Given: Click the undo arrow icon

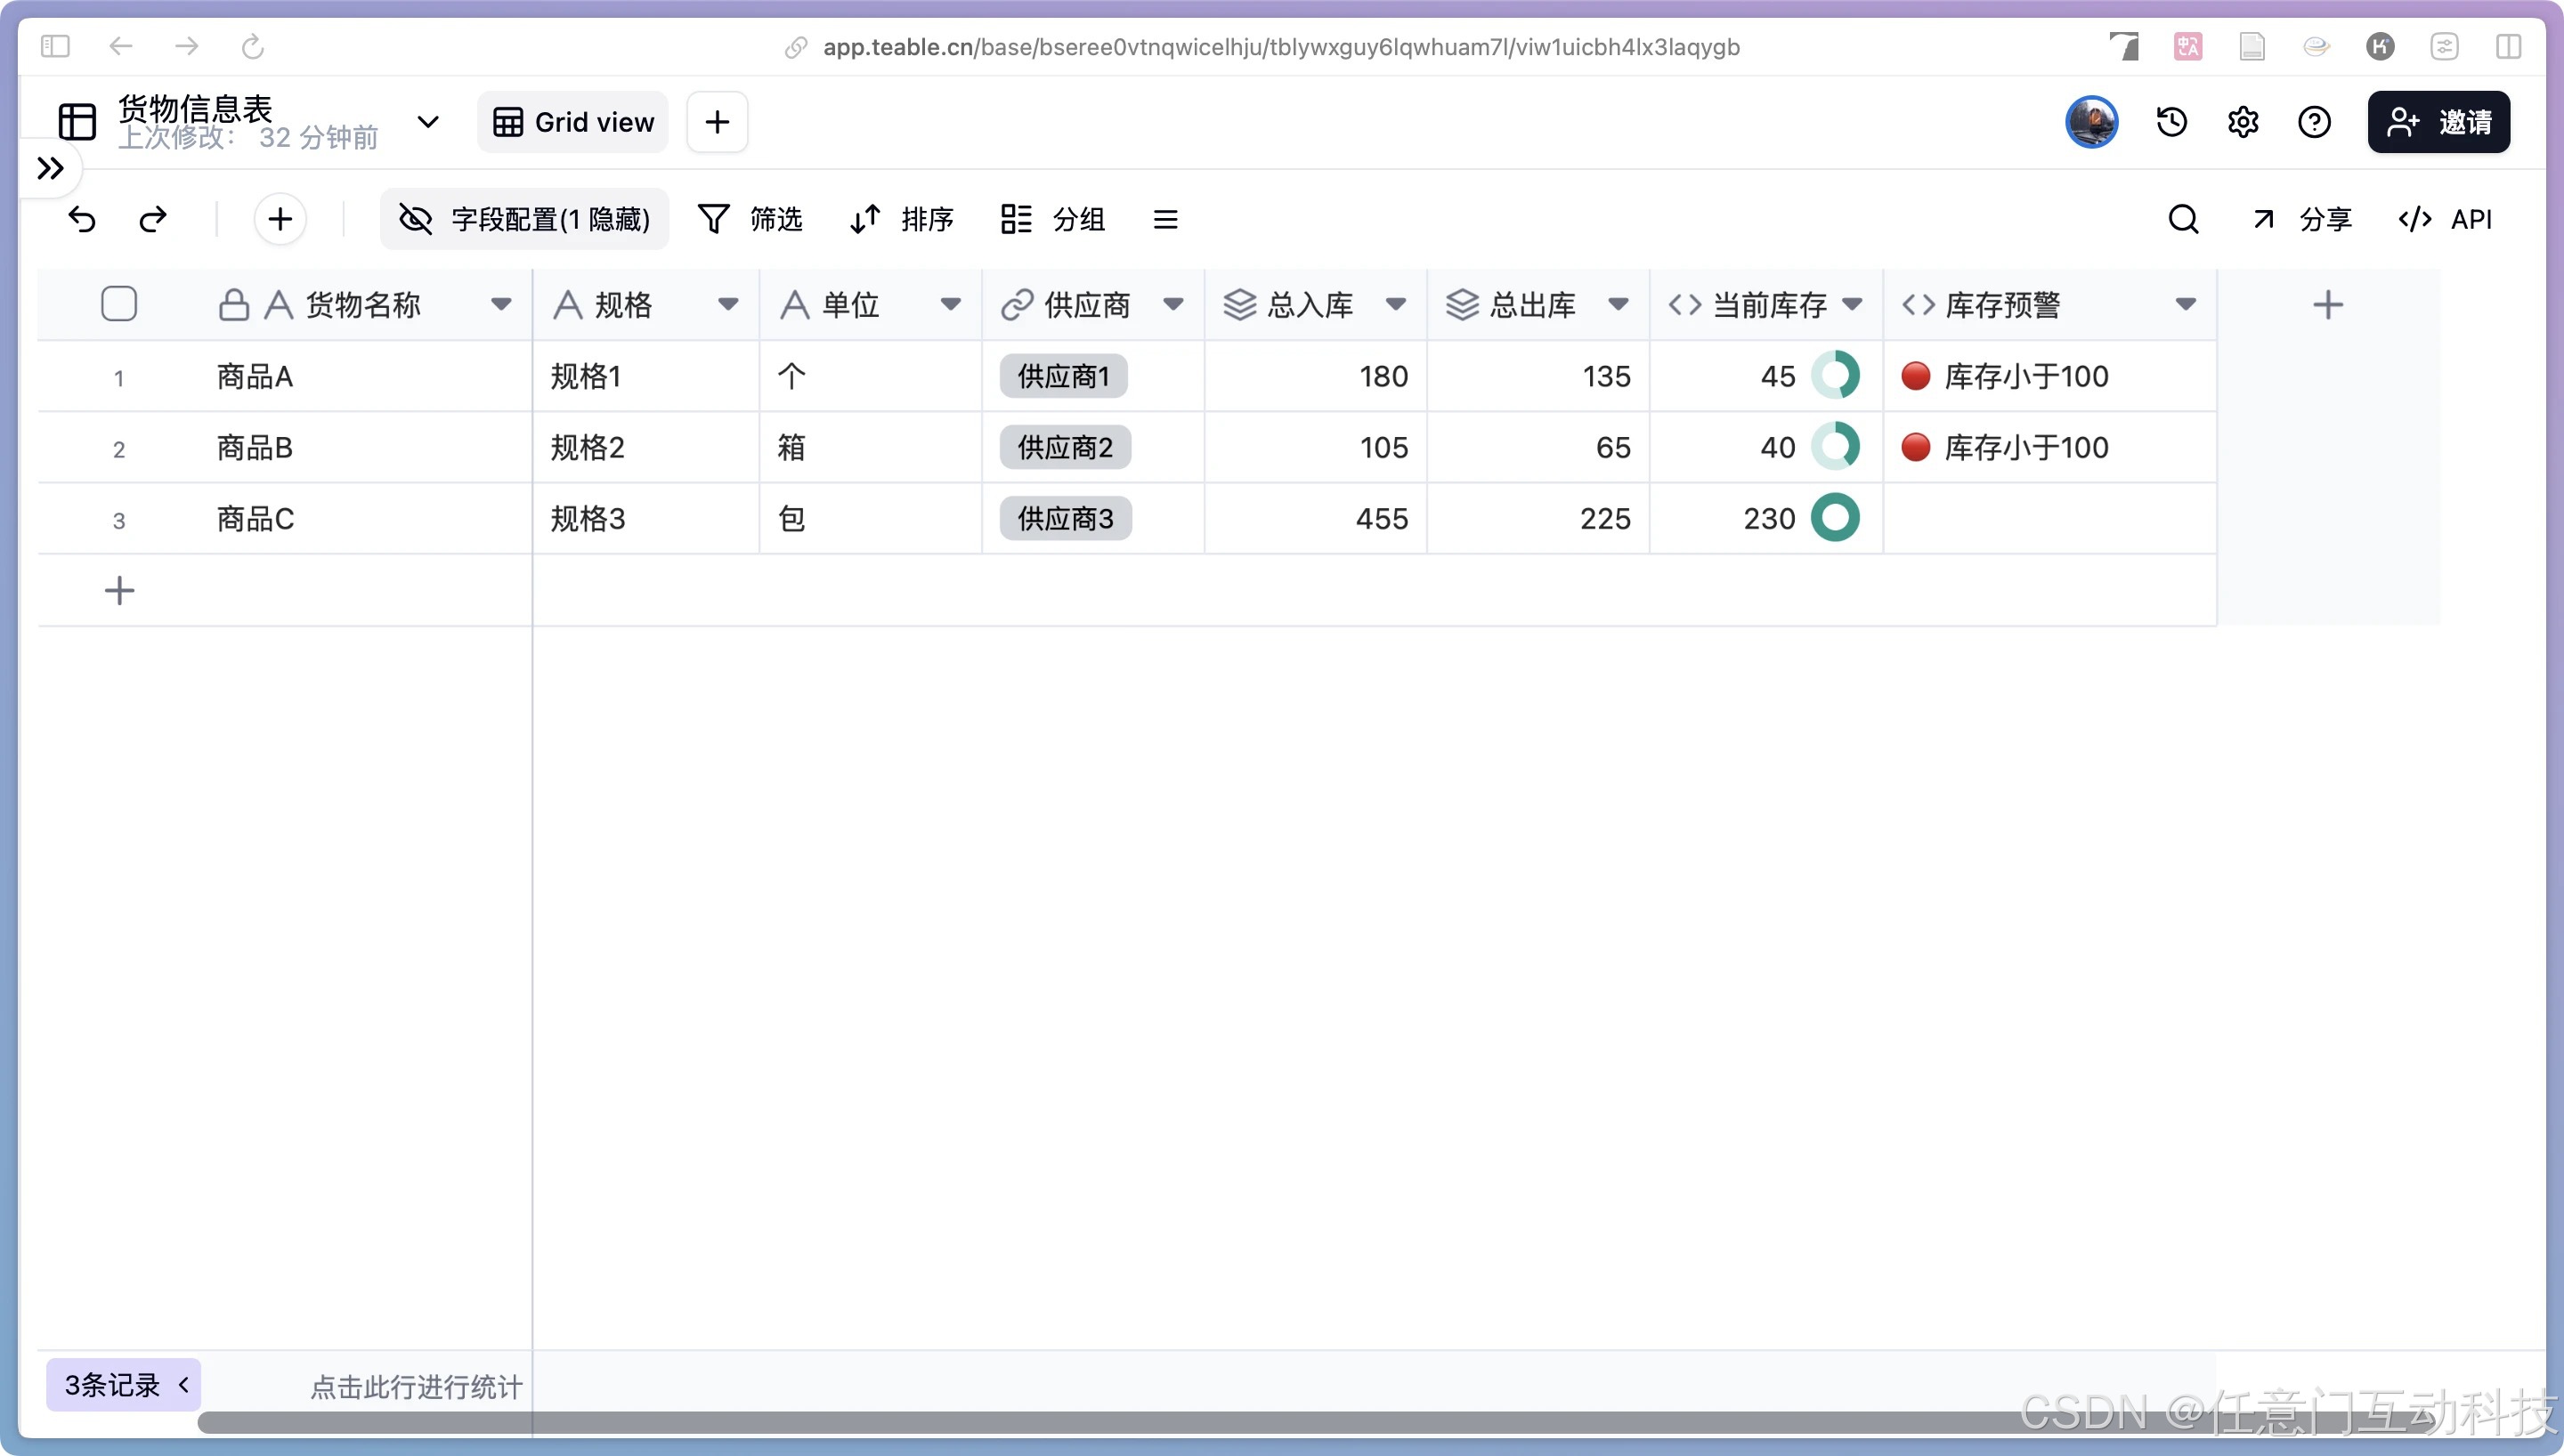Looking at the screenshot, I should pos(82,219).
